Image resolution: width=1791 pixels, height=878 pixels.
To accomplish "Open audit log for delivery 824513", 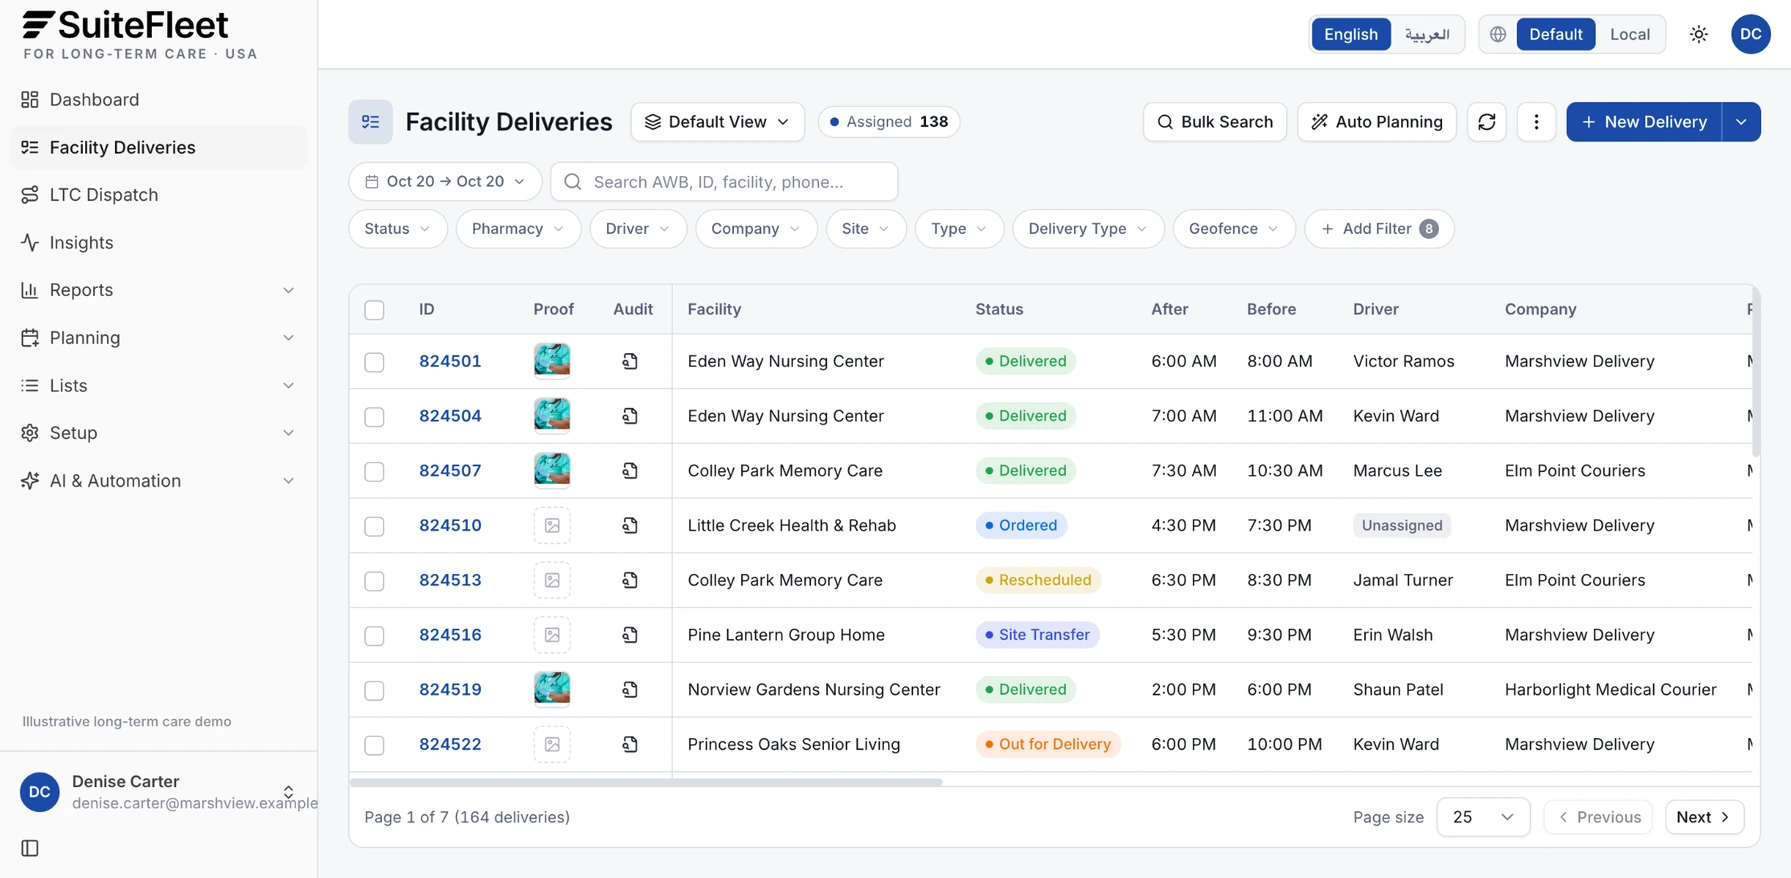I will [x=630, y=580].
